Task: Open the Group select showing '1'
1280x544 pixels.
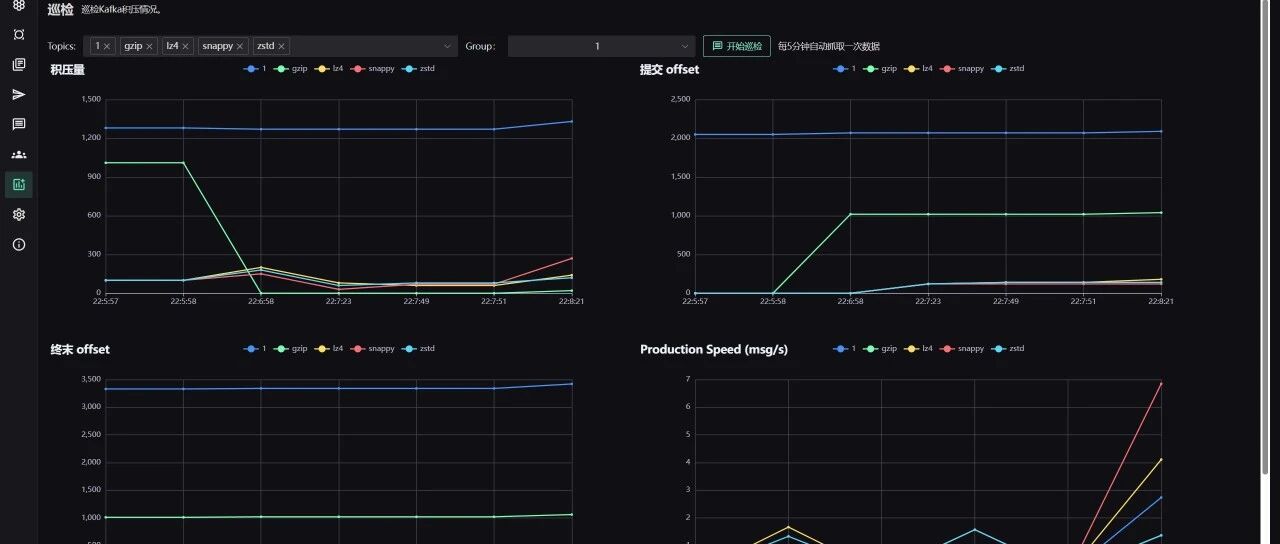Action: click(601, 46)
